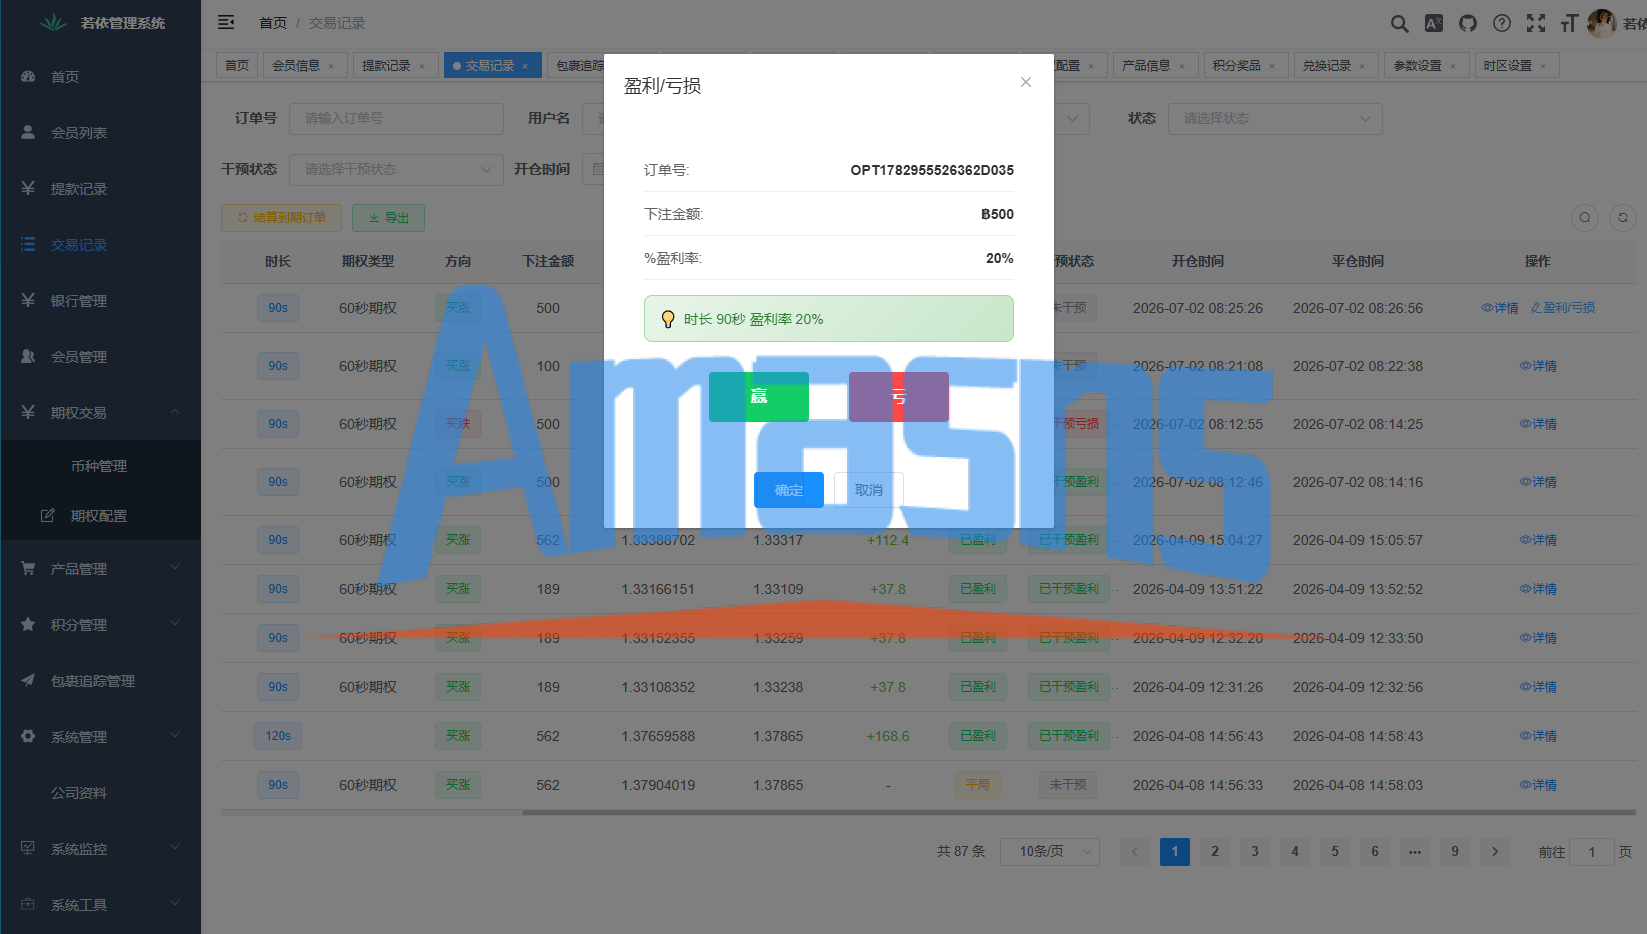Expand the 系统管理 menu
1647x934 pixels.
coord(100,737)
